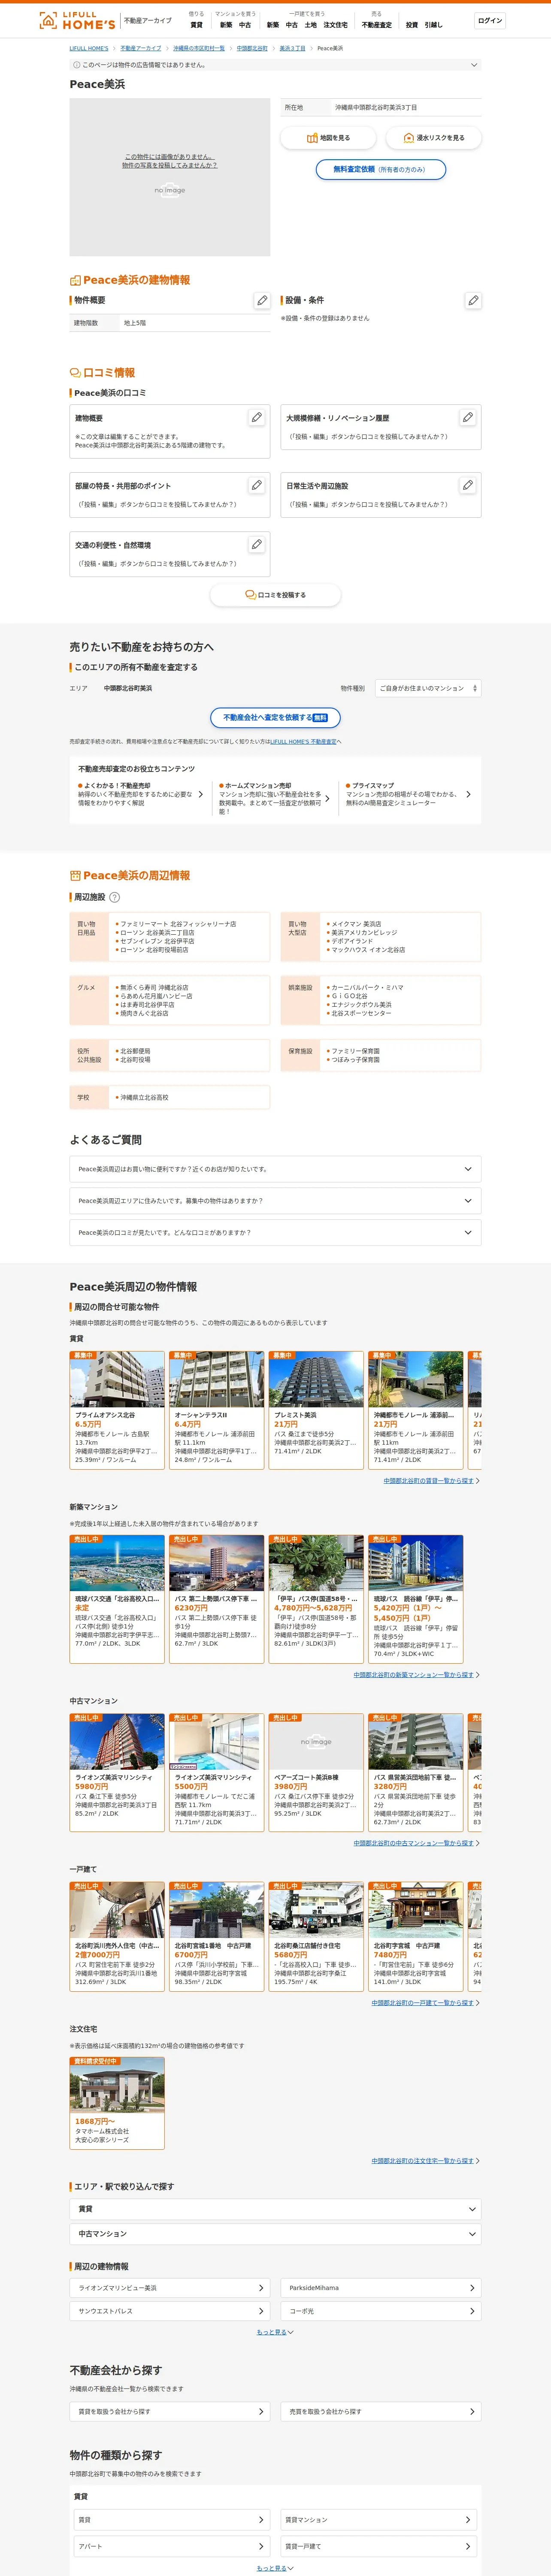Click chevron on ParksideMihama row
This screenshot has width=551, height=2576.
click(x=472, y=2287)
